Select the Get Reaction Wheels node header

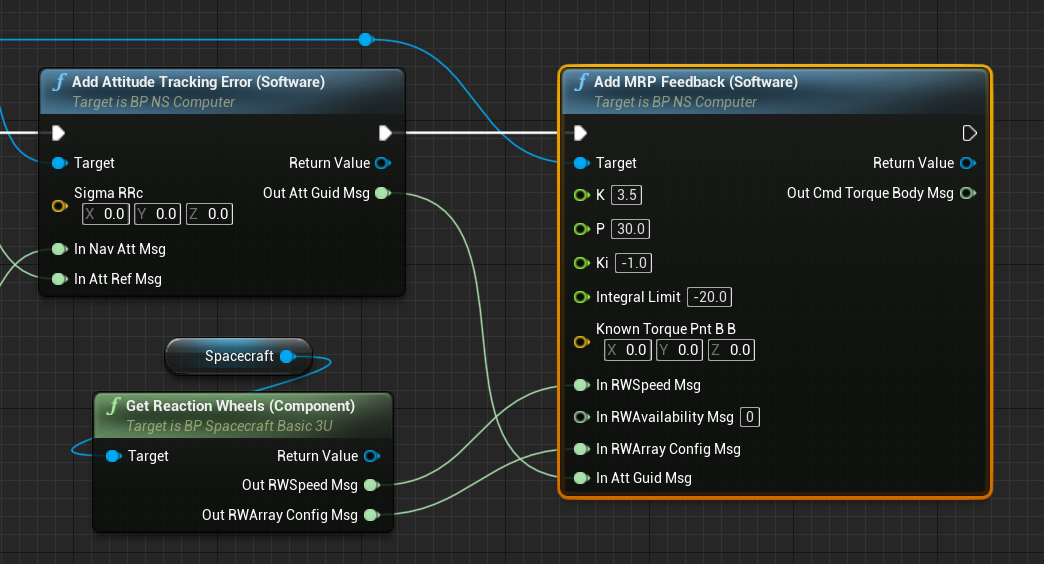240,406
